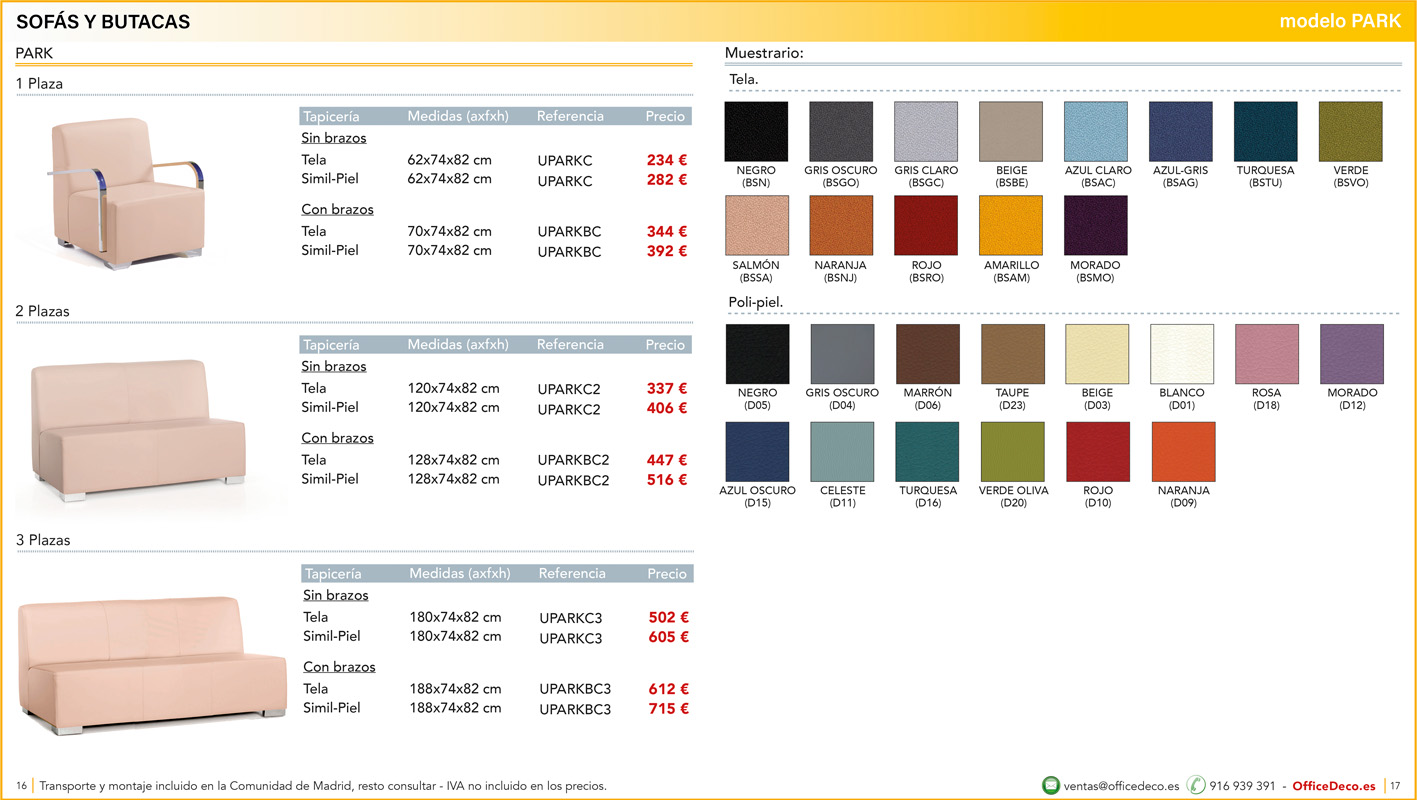Viewport: 1417px width, 800px height.
Task: Pick the MORADO (D12) poli-piel swatch
Action: coord(1352,354)
